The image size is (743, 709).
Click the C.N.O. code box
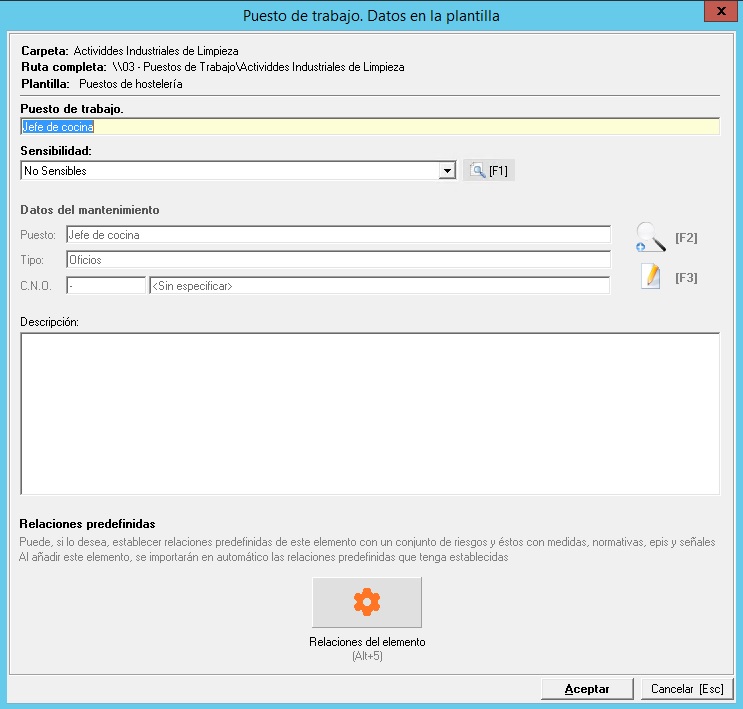[106, 286]
